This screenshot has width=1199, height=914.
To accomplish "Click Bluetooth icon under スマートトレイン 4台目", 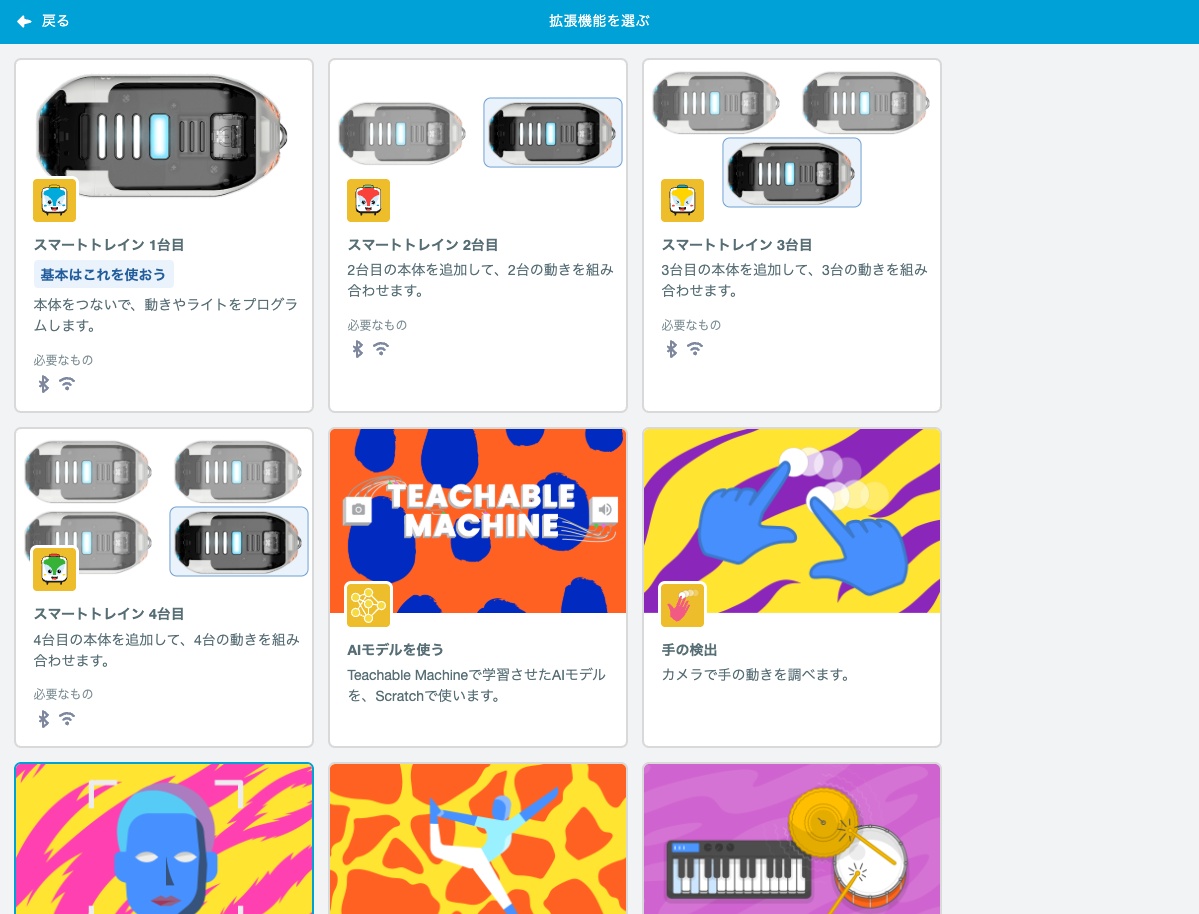I will (x=44, y=719).
